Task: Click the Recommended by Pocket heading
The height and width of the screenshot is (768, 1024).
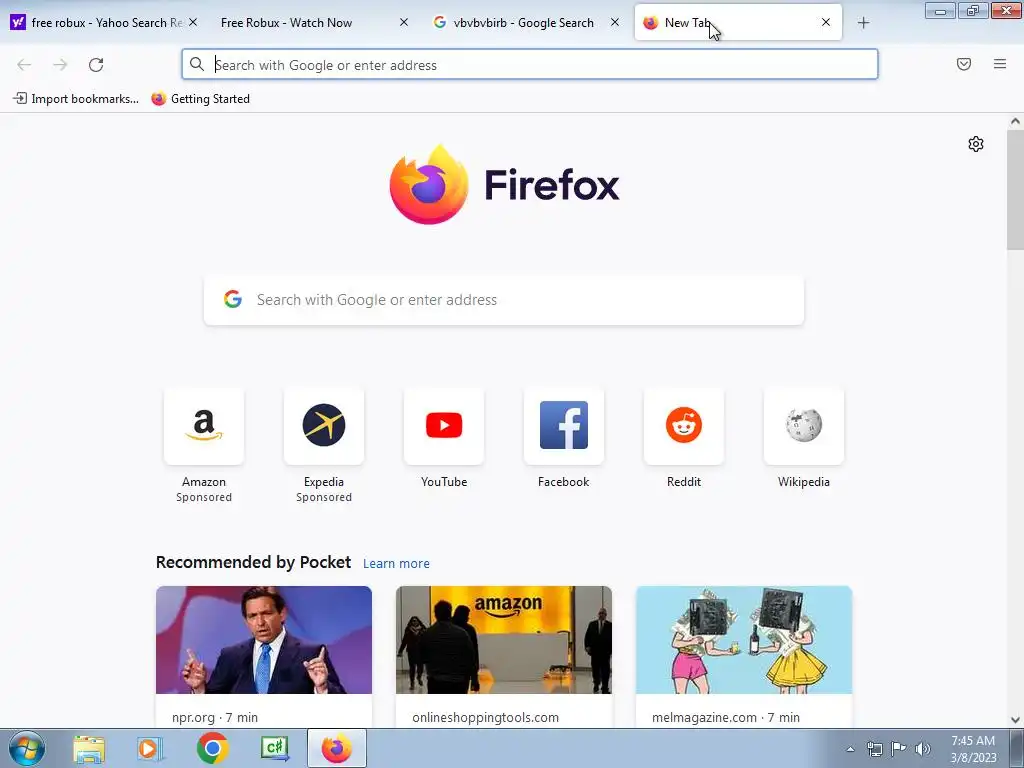Action: pos(253,562)
